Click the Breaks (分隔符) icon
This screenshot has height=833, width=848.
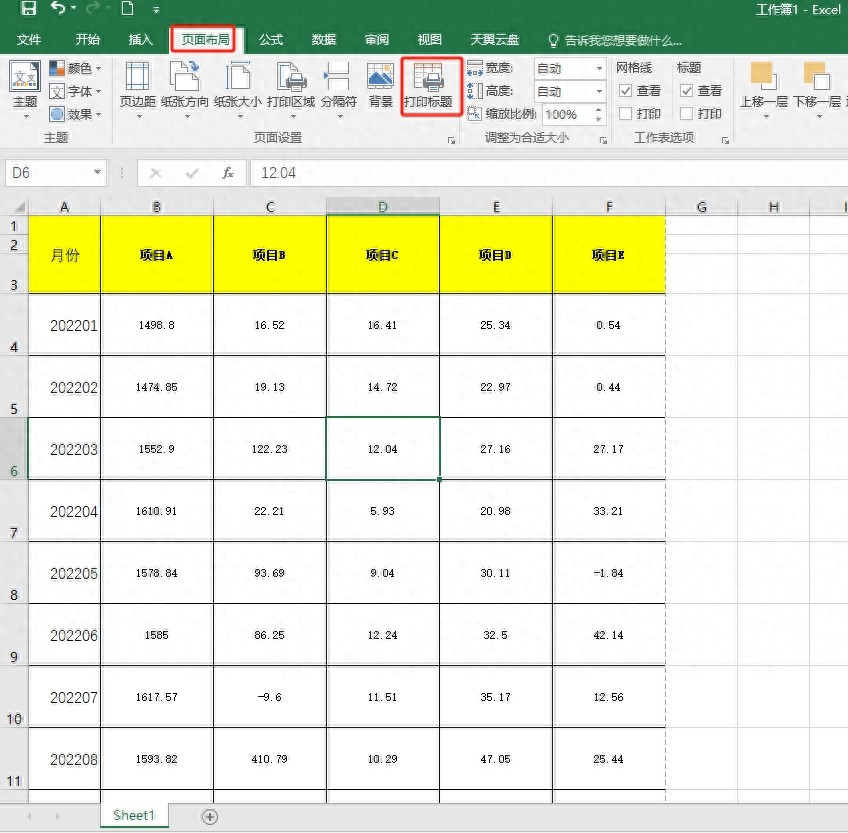coord(338,76)
